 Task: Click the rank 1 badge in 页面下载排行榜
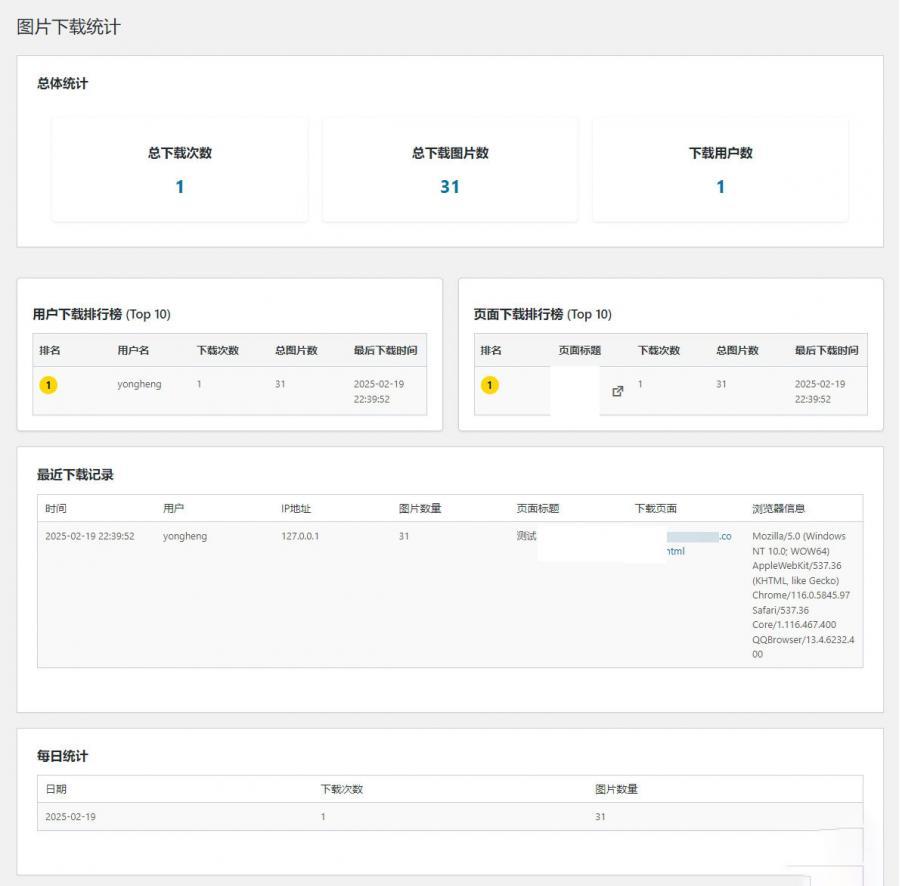pyautogui.click(x=490, y=385)
